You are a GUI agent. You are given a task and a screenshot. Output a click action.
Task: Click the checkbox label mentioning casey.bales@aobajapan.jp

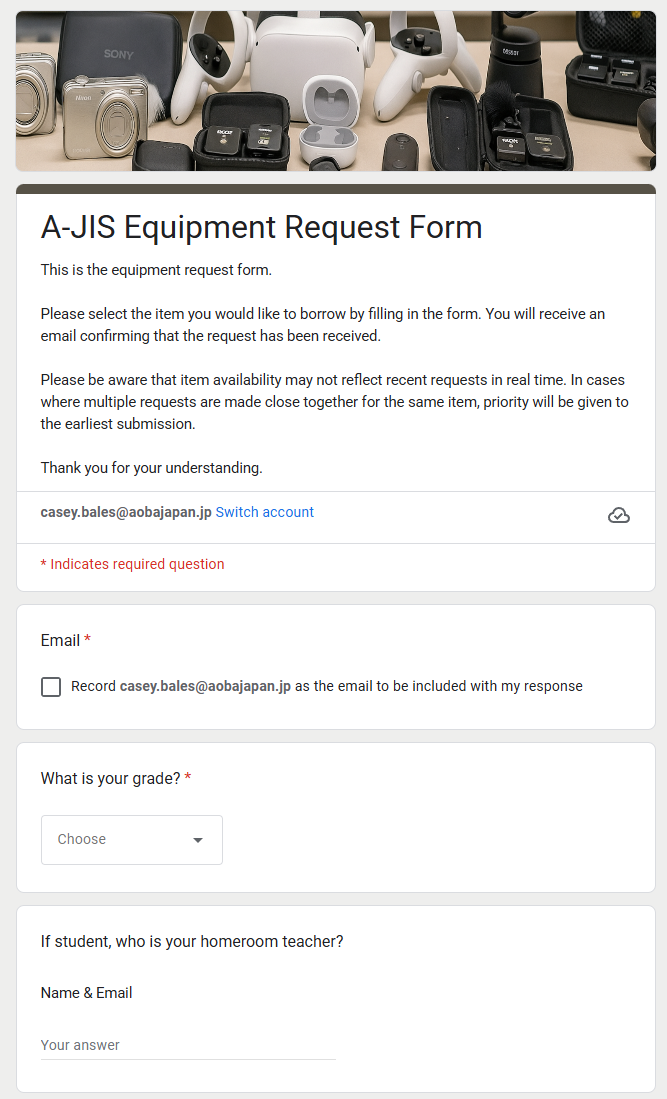(326, 687)
